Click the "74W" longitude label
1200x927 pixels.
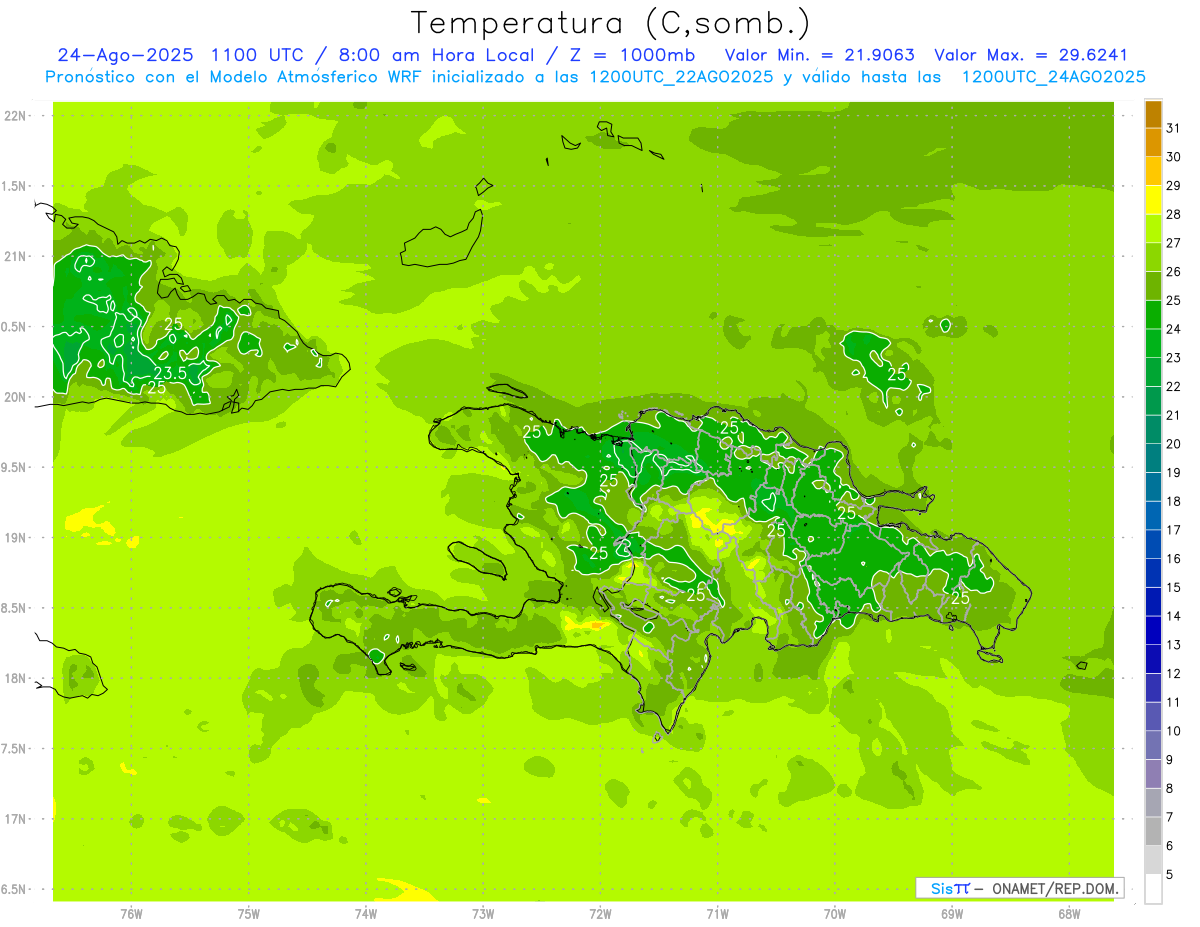(x=366, y=913)
